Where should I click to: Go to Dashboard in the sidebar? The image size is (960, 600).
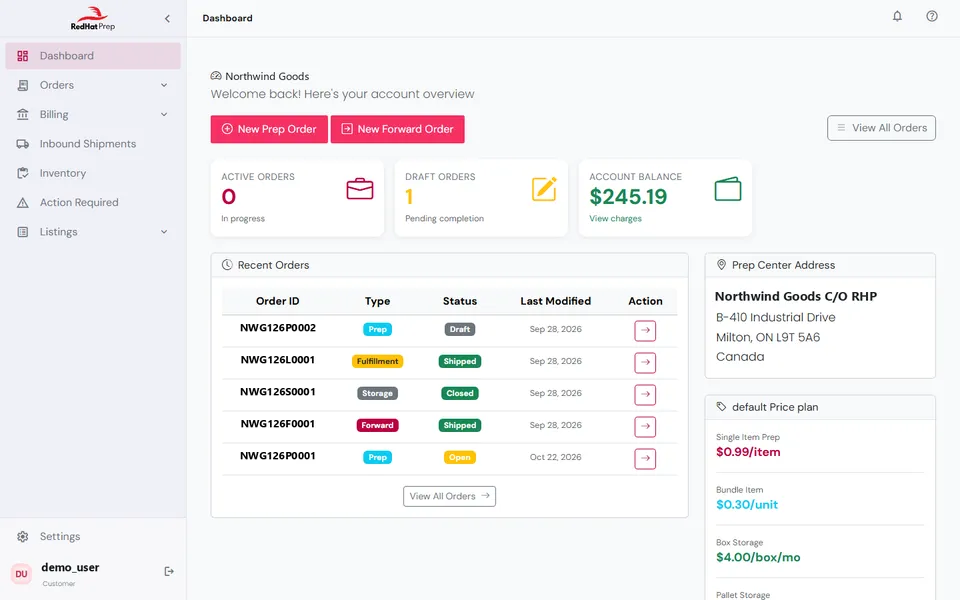pyautogui.click(x=93, y=56)
